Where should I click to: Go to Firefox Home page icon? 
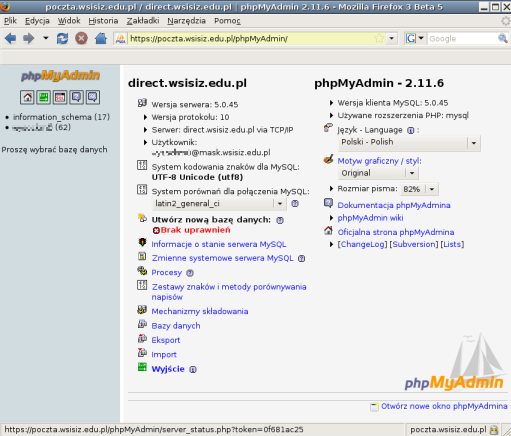click(x=101, y=38)
